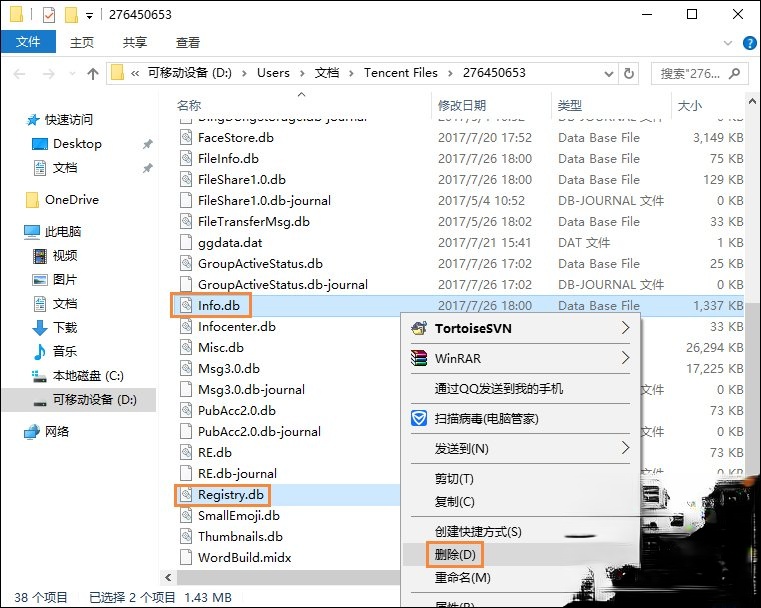
Task: Click the horizontal scrollbar left arrow
Action: (168, 577)
